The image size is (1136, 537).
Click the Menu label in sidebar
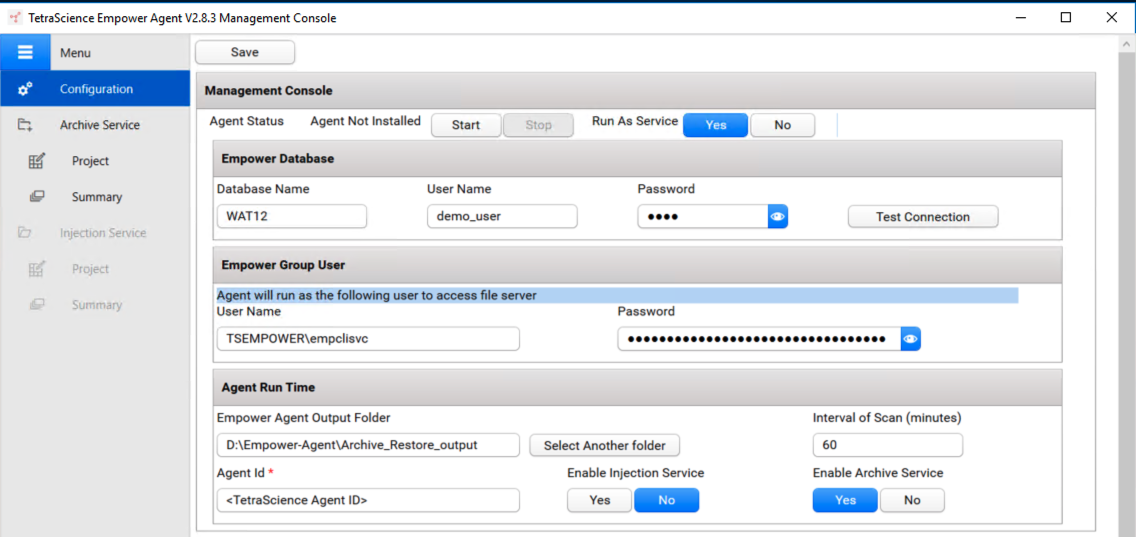pyautogui.click(x=75, y=53)
